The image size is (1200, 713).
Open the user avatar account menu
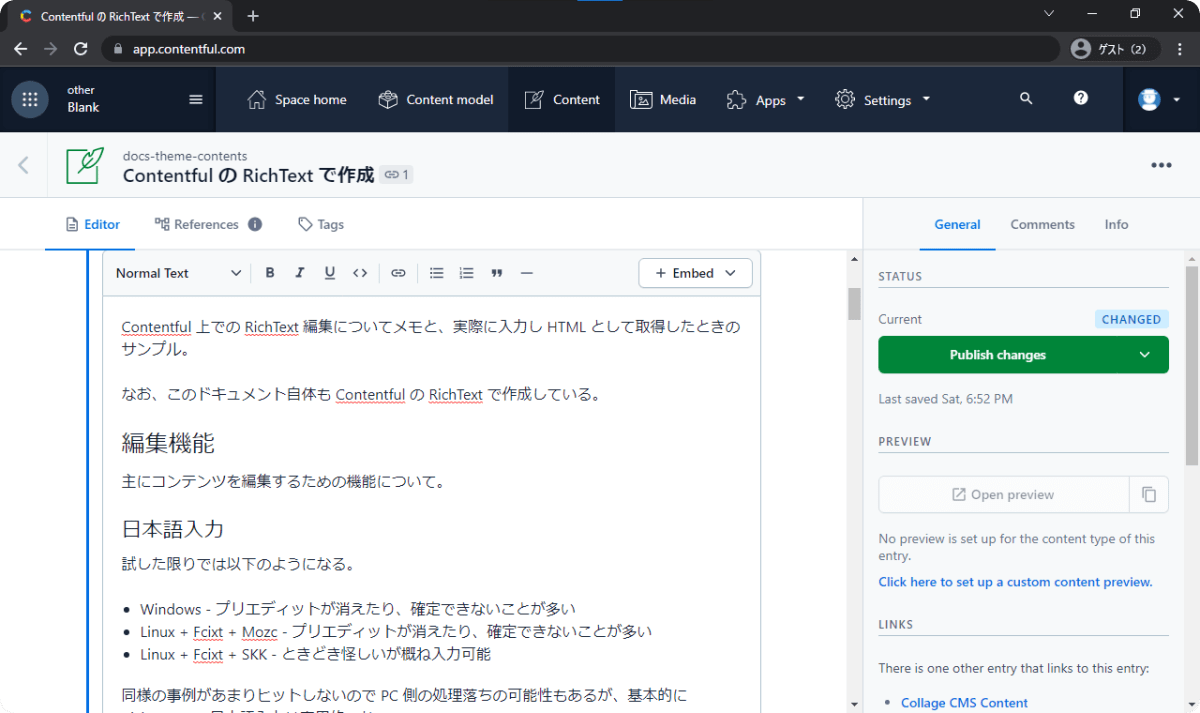click(1160, 99)
